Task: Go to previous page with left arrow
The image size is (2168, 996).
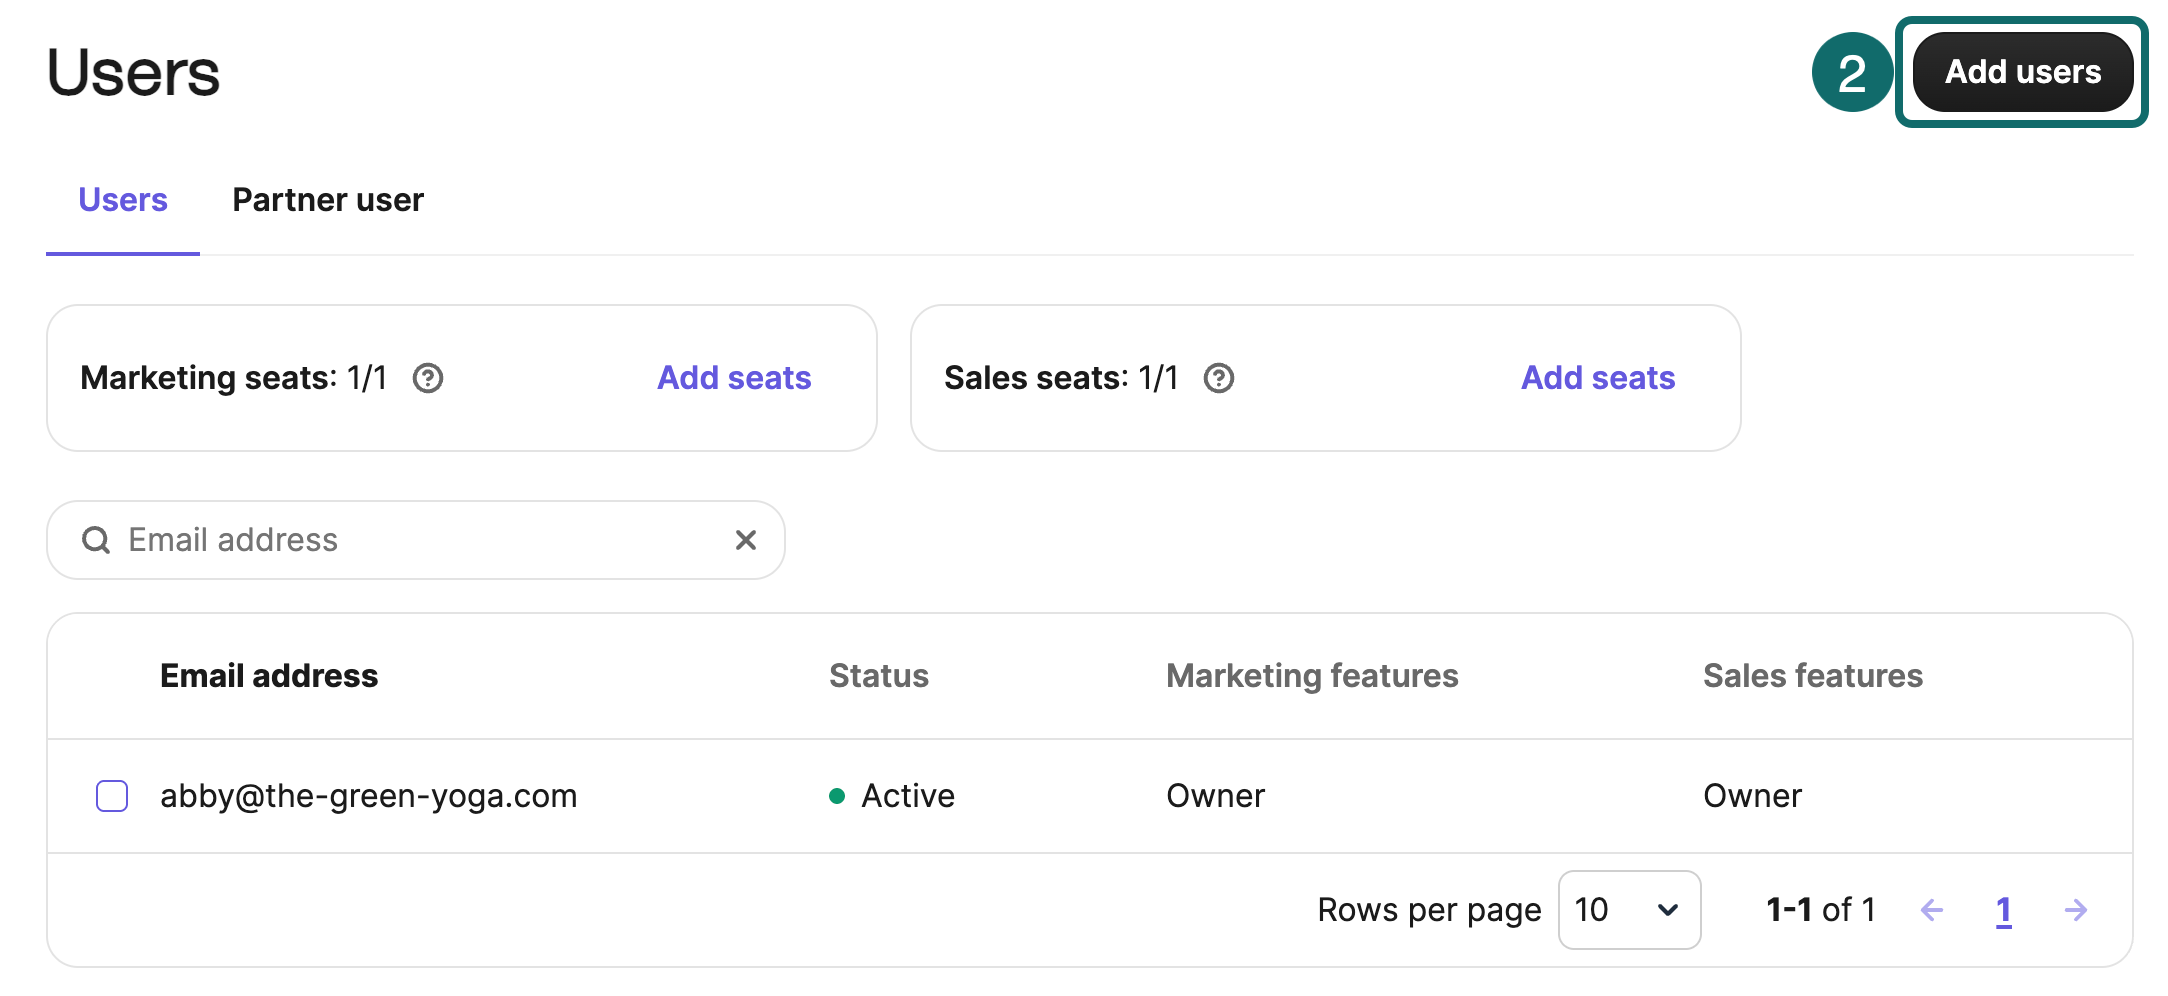Action: (1931, 910)
